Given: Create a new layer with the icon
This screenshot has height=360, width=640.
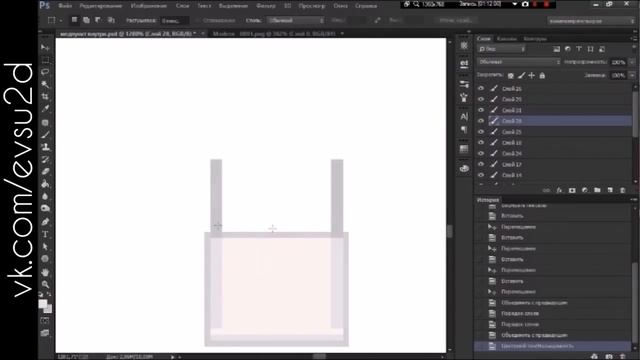Looking at the screenshot, I should point(610,190).
